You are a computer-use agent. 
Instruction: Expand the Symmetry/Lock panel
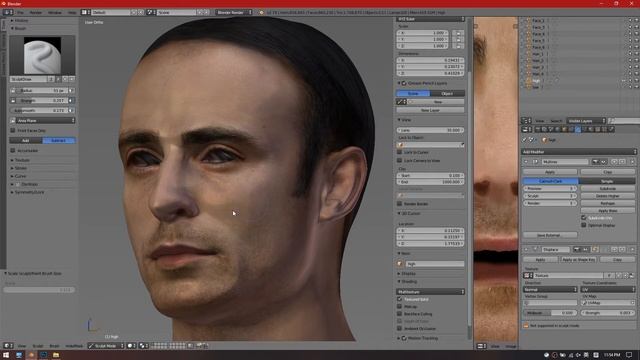click(29, 192)
